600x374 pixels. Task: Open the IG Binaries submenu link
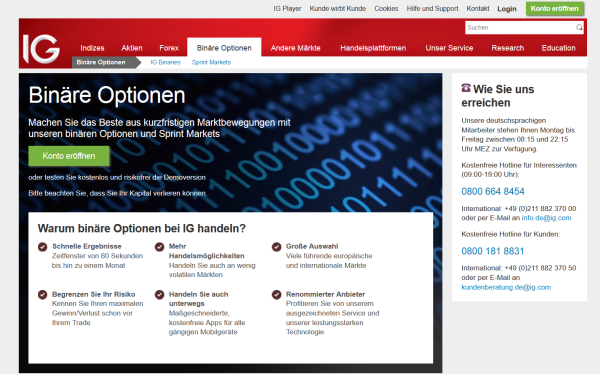coord(165,62)
